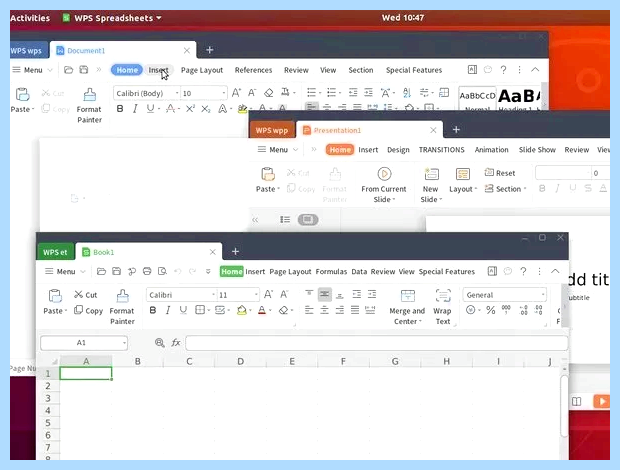Image resolution: width=620 pixels, height=470 pixels.
Task: Click the fx insert function icon
Action: click(x=176, y=343)
